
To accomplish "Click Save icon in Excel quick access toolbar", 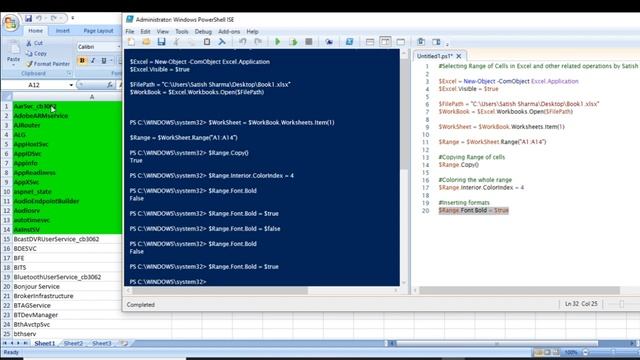I will click(28, 18).
